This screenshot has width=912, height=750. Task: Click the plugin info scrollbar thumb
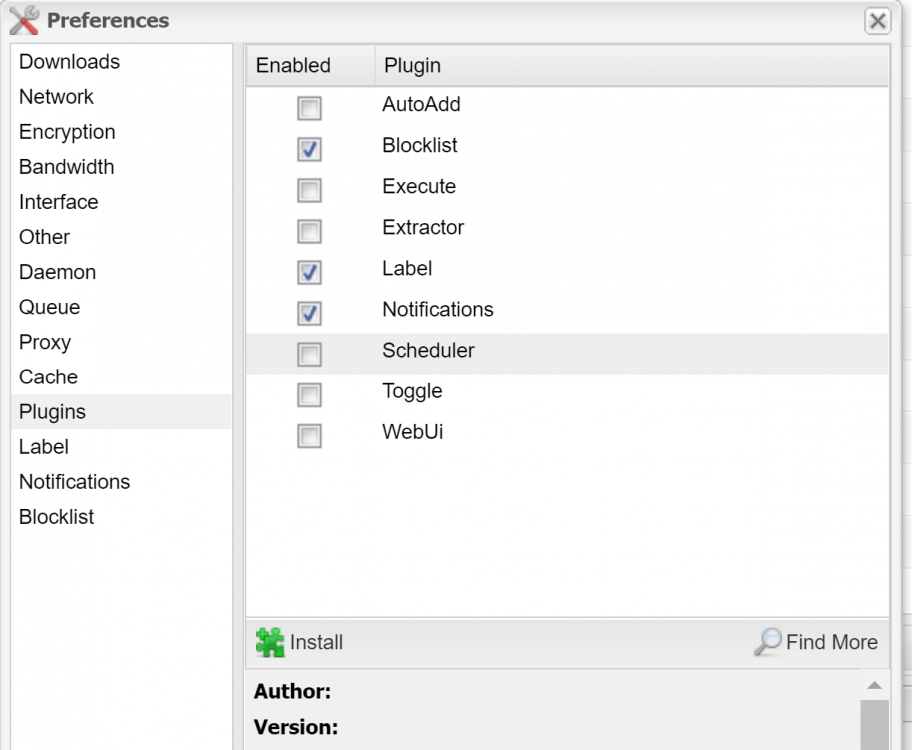click(x=874, y=725)
